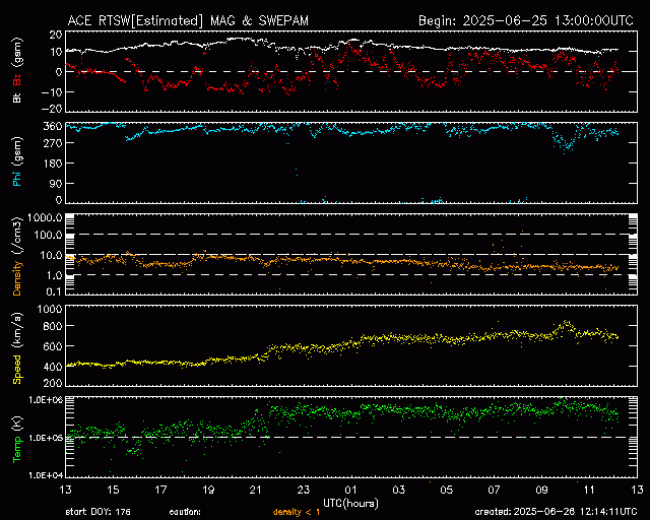Viewport: 650px width, 520px height.
Task: Click the '(km/s)' speed unit label
Action: tap(17, 331)
